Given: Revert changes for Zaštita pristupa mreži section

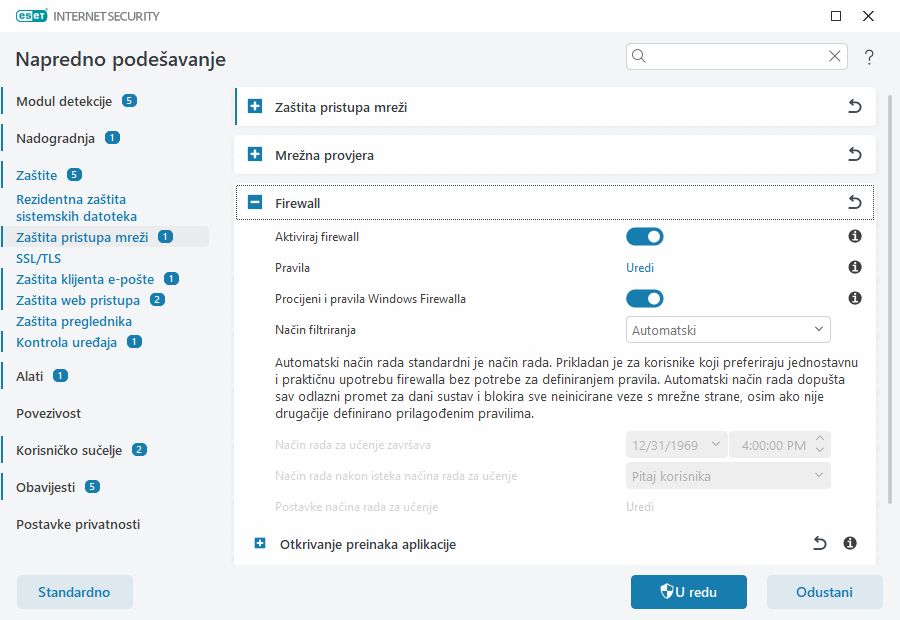Looking at the screenshot, I should click(x=855, y=106).
